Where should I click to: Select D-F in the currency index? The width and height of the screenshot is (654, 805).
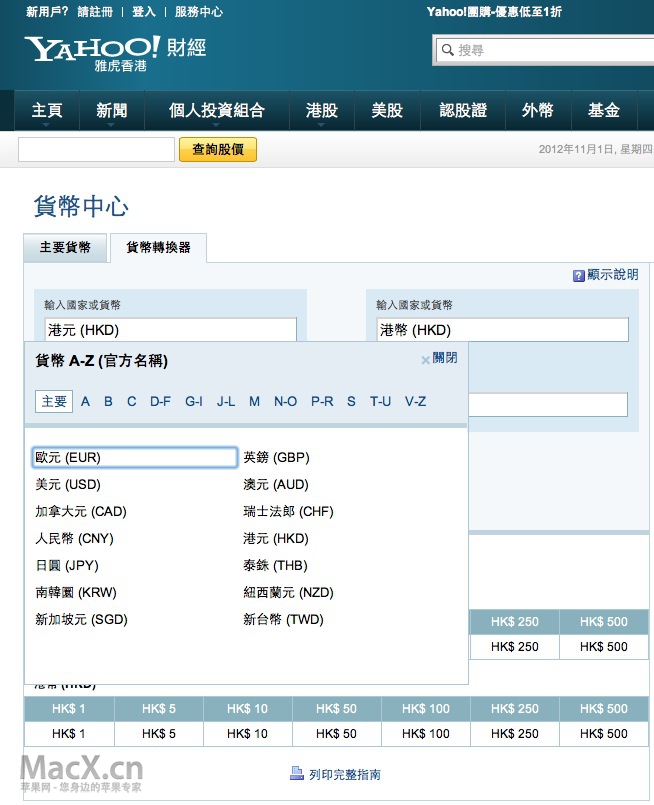[x=160, y=401]
